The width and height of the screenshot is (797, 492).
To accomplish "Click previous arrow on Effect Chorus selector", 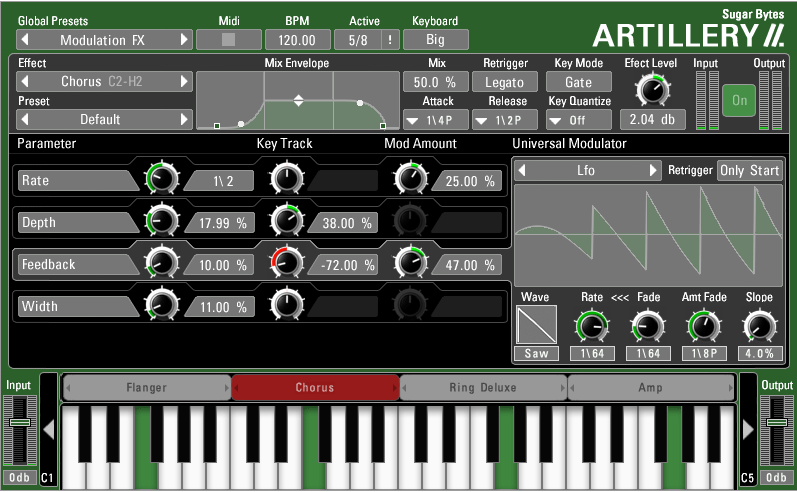I will pos(25,81).
